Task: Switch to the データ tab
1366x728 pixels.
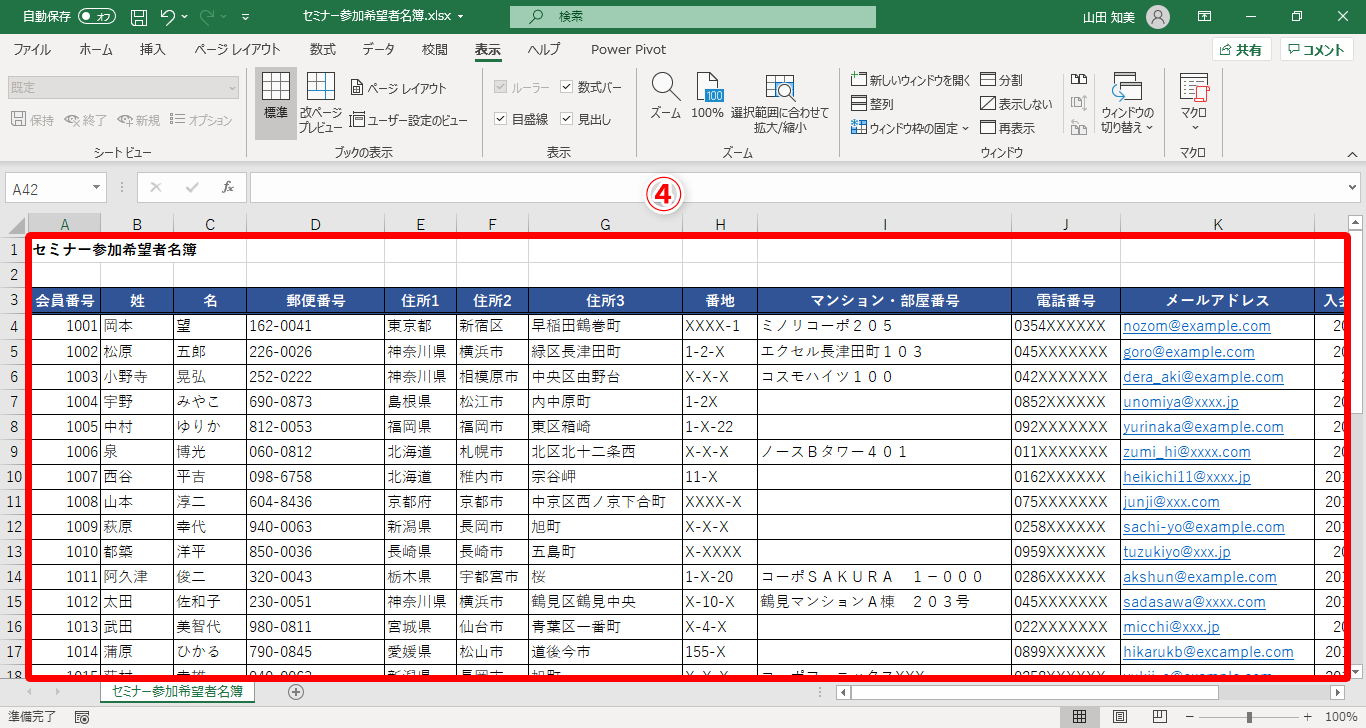Action: click(x=378, y=50)
